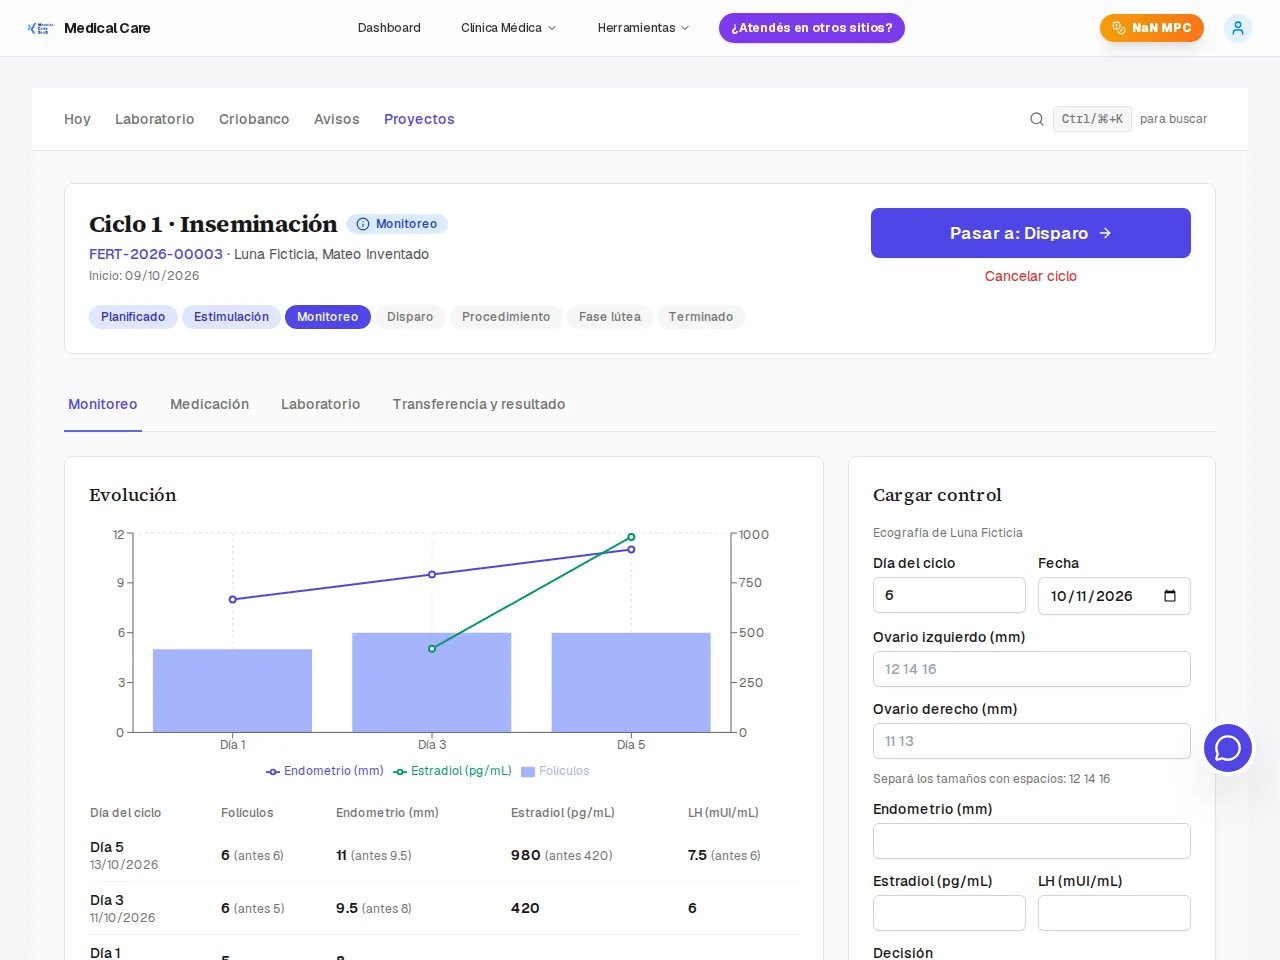This screenshot has width=1280, height=960.
Task: Click the Cancelar ciclo link
Action: point(1031,276)
